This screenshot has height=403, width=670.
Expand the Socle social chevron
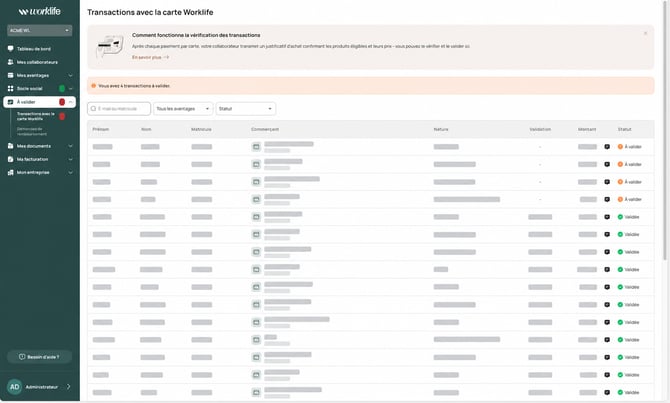(71, 88)
